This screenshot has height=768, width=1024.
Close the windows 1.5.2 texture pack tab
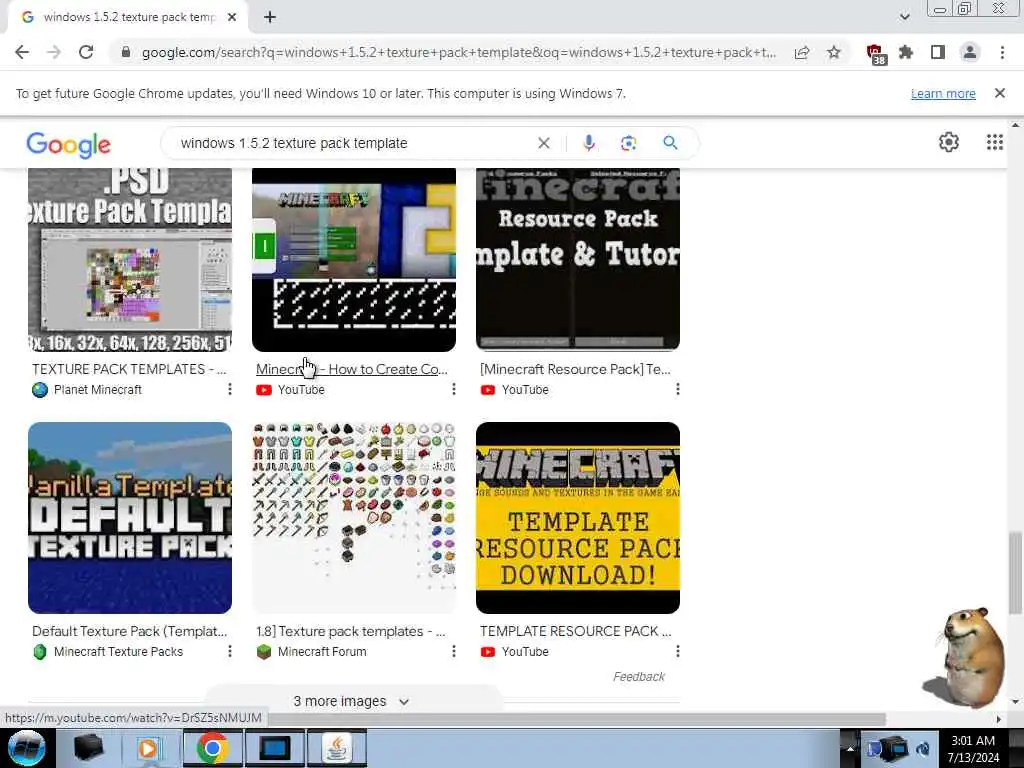pos(232,17)
